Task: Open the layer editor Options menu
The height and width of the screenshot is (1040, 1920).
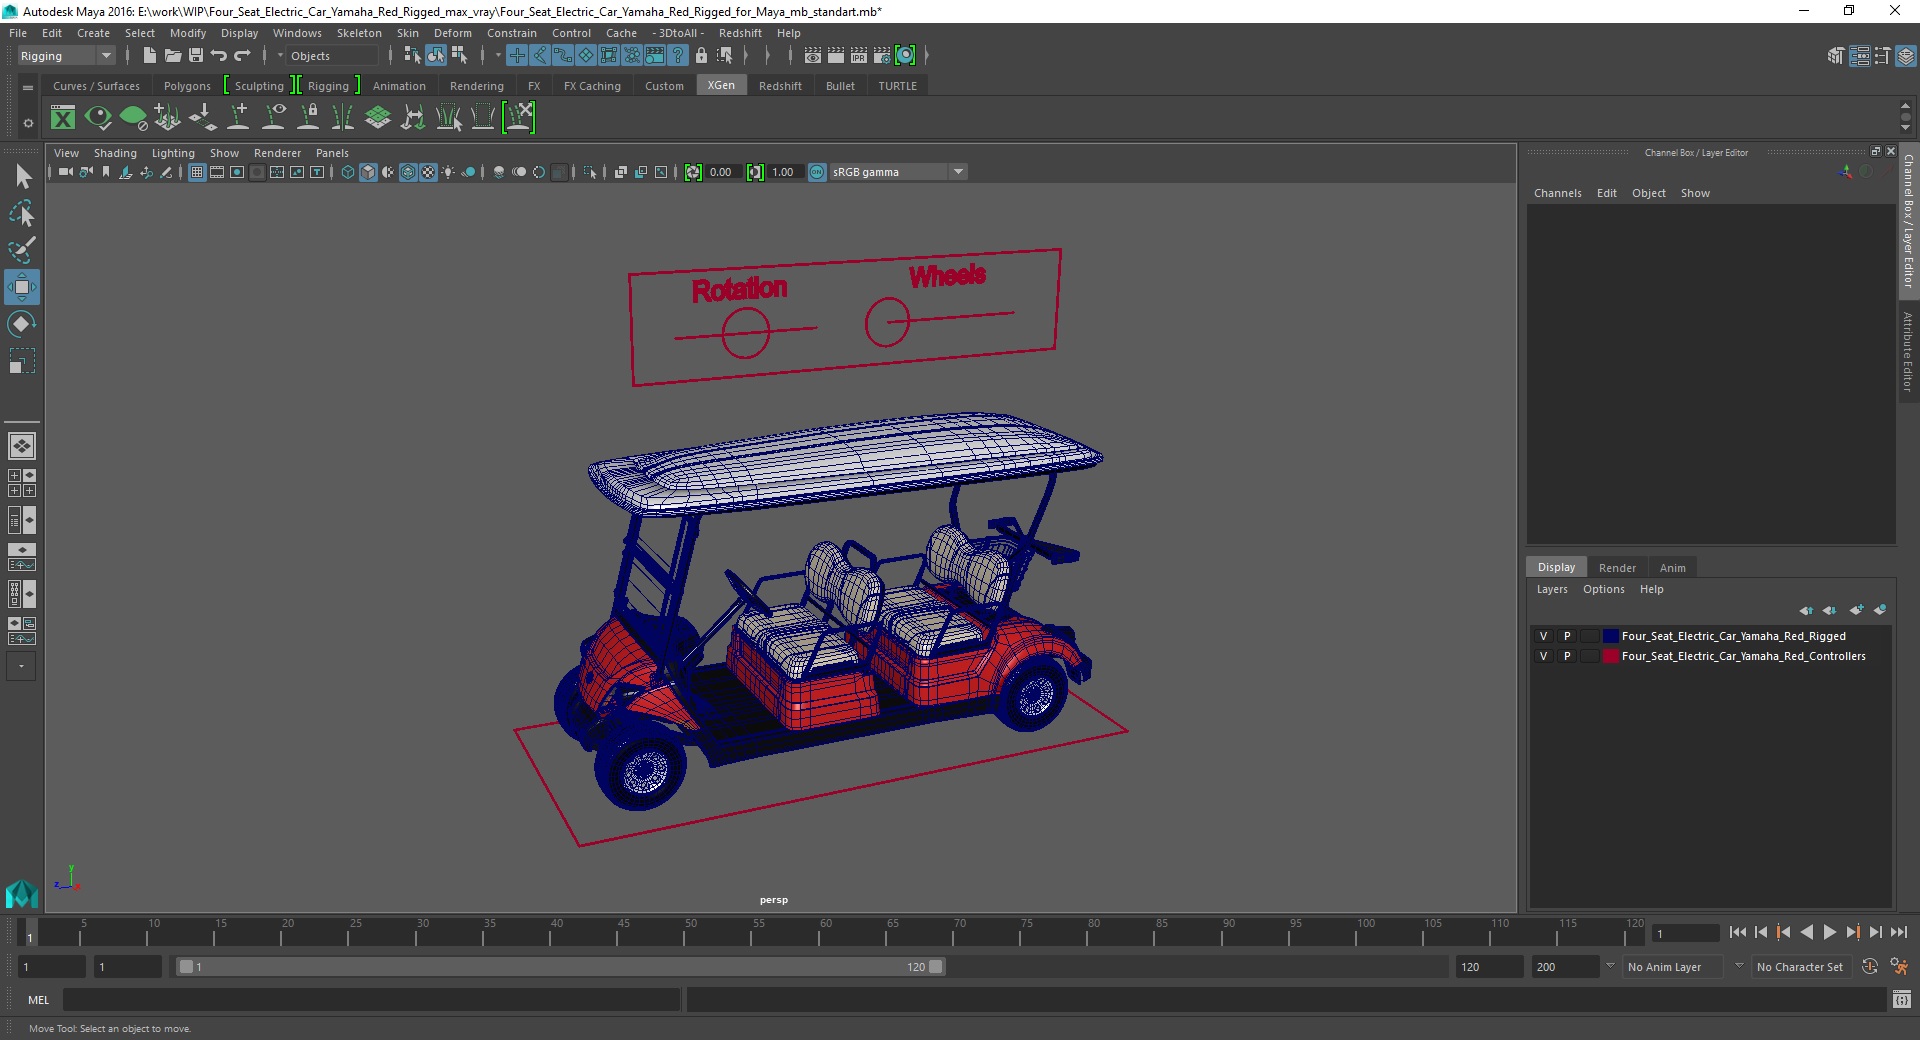Action: (x=1603, y=589)
